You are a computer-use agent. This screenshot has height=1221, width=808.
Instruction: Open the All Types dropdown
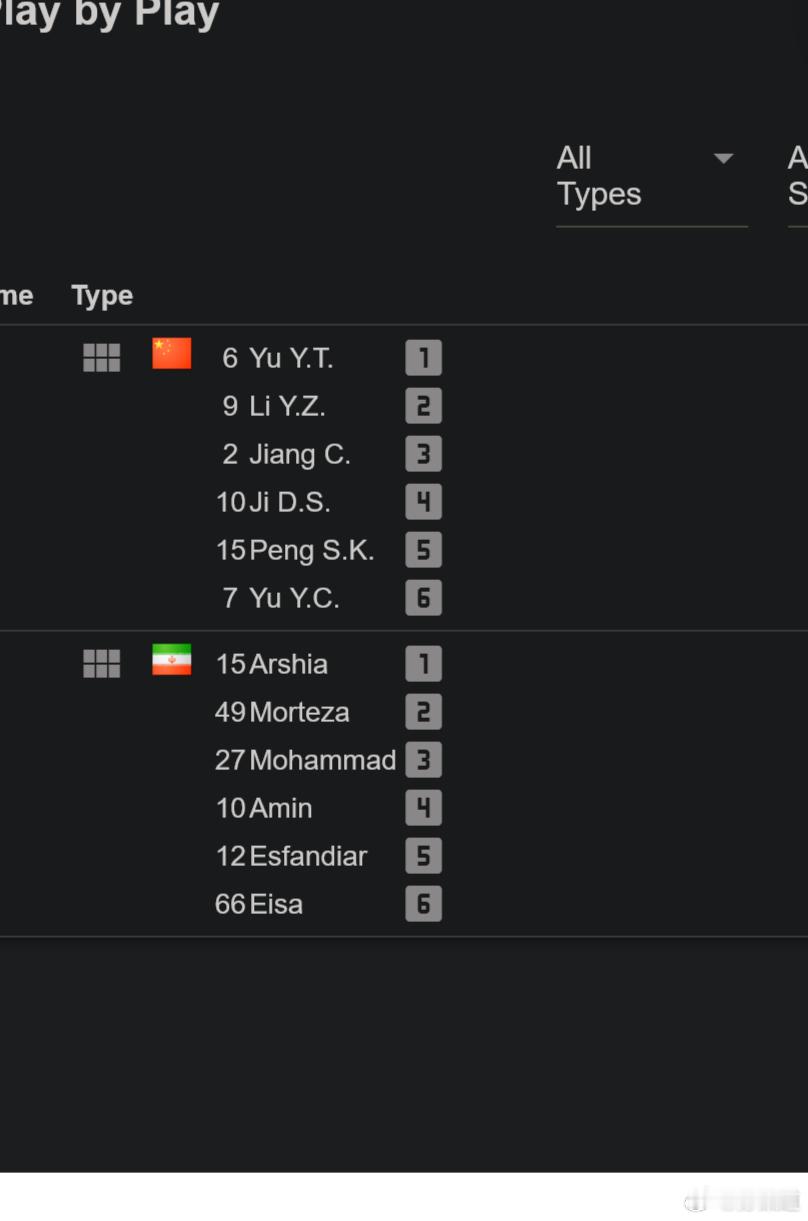coord(651,178)
